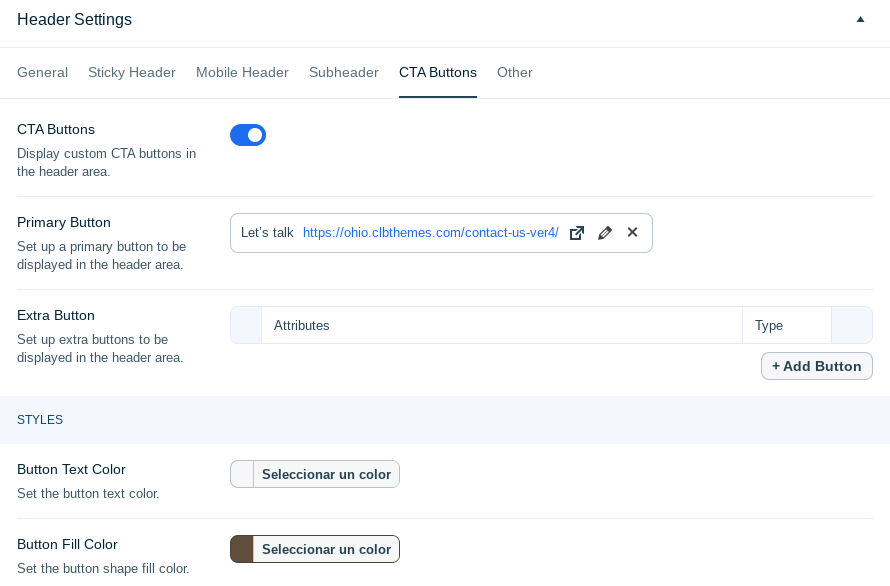Screen dimensions: 890x586
Task: Select the Subheader tab
Action: pyautogui.click(x=344, y=73)
